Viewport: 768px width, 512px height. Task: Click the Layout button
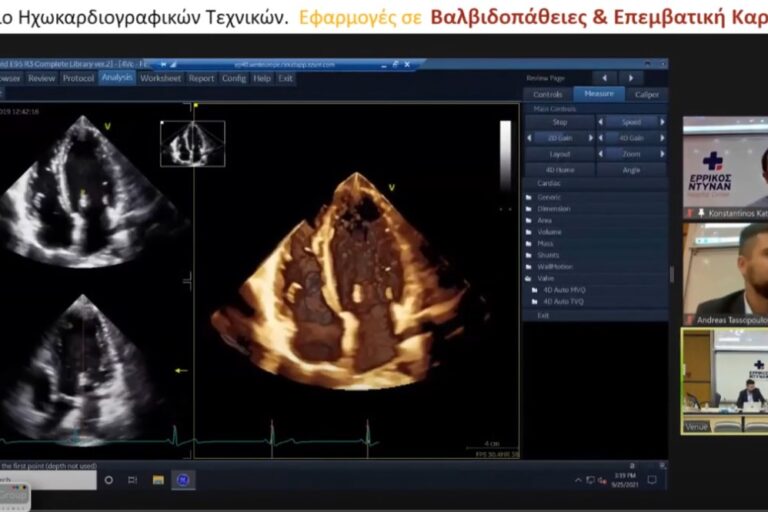point(560,154)
